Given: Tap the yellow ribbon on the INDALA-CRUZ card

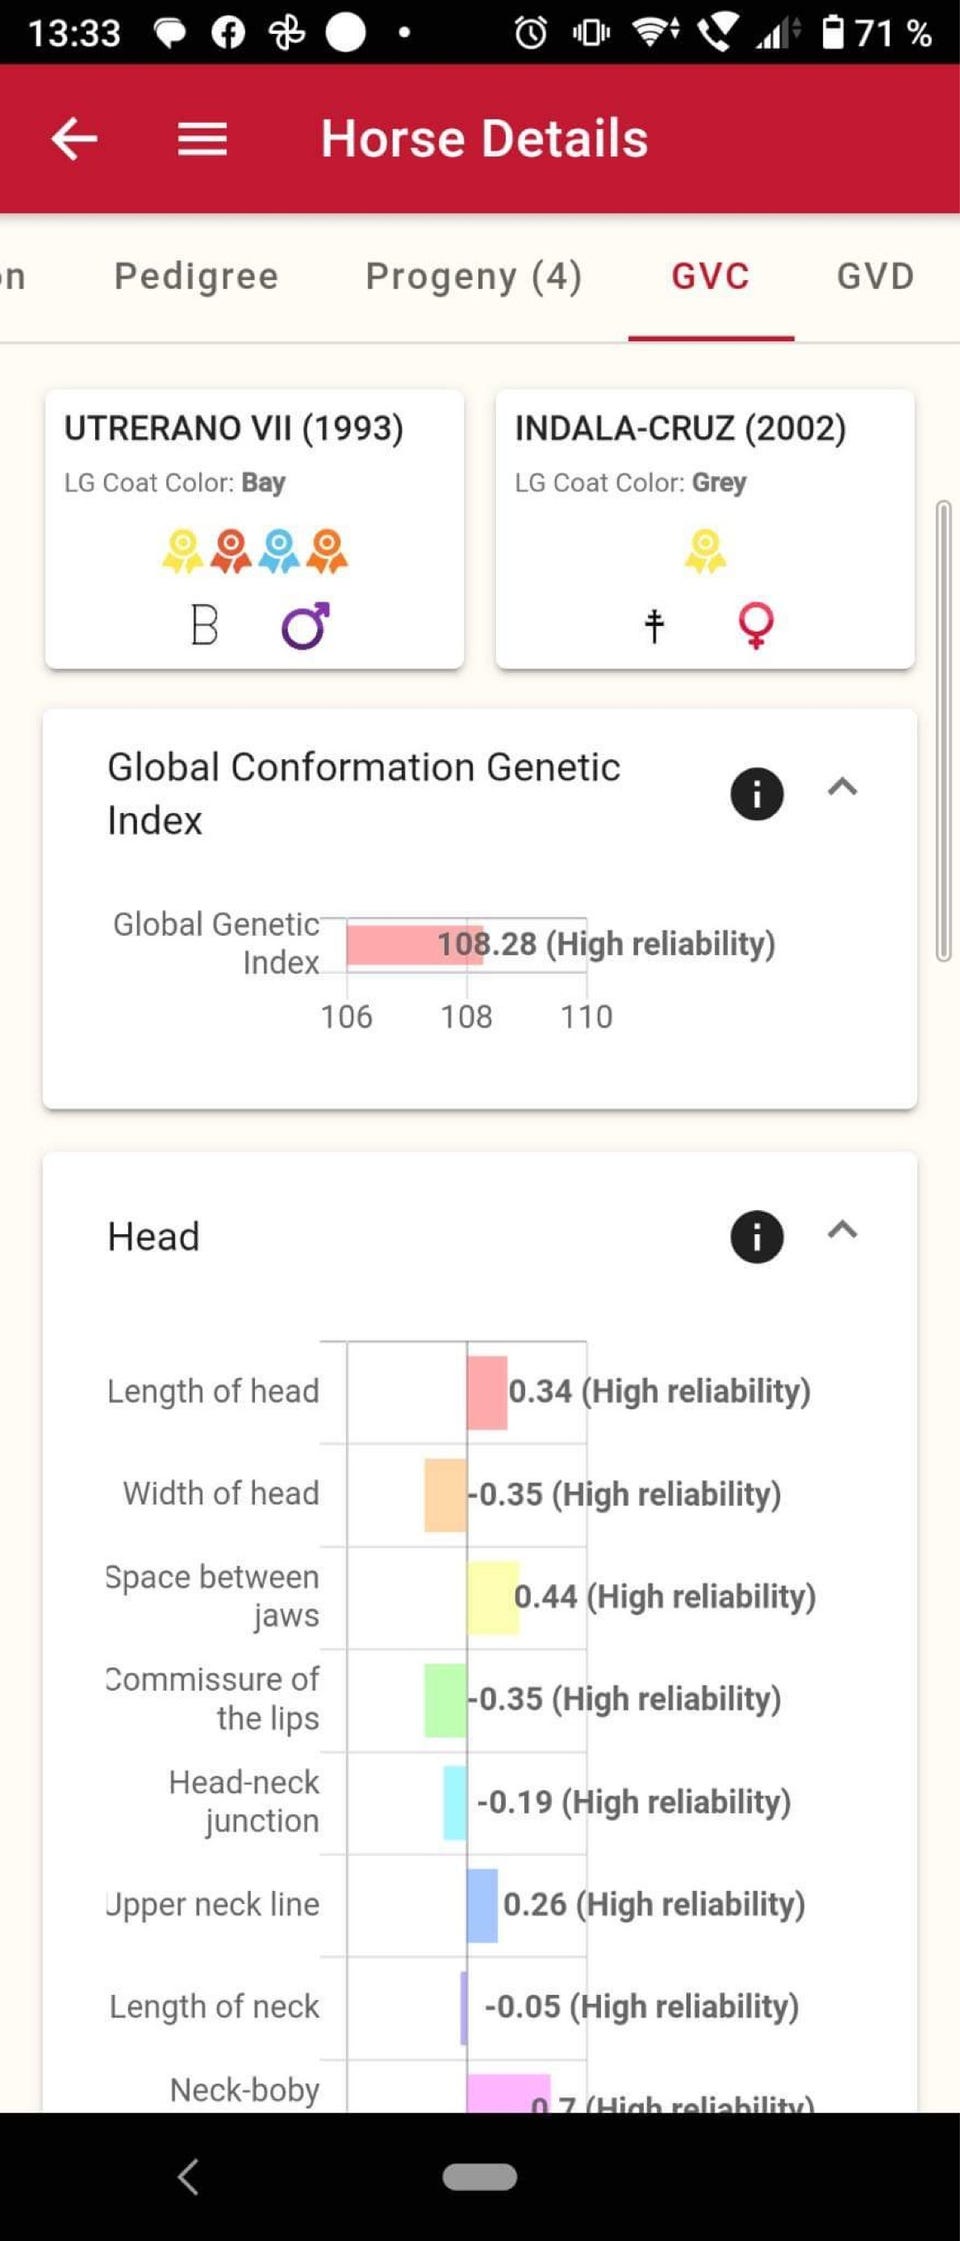Looking at the screenshot, I should coord(705,551).
